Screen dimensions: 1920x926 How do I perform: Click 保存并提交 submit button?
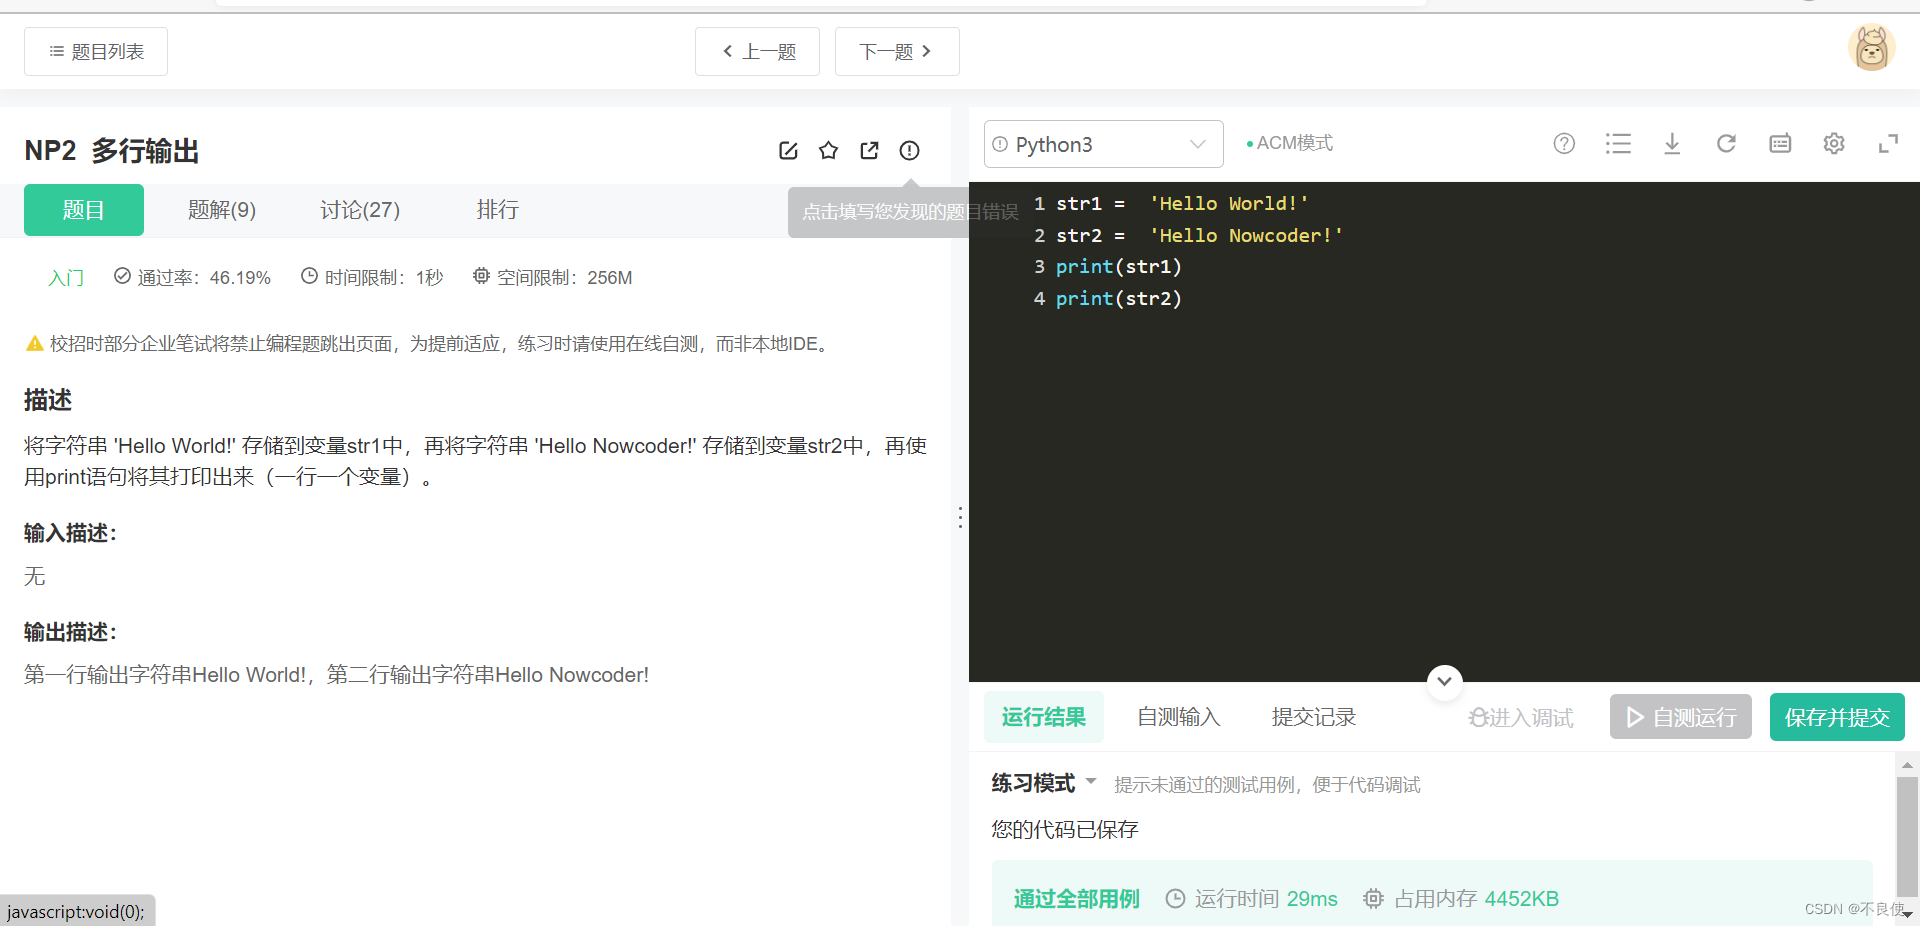(x=1837, y=717)
